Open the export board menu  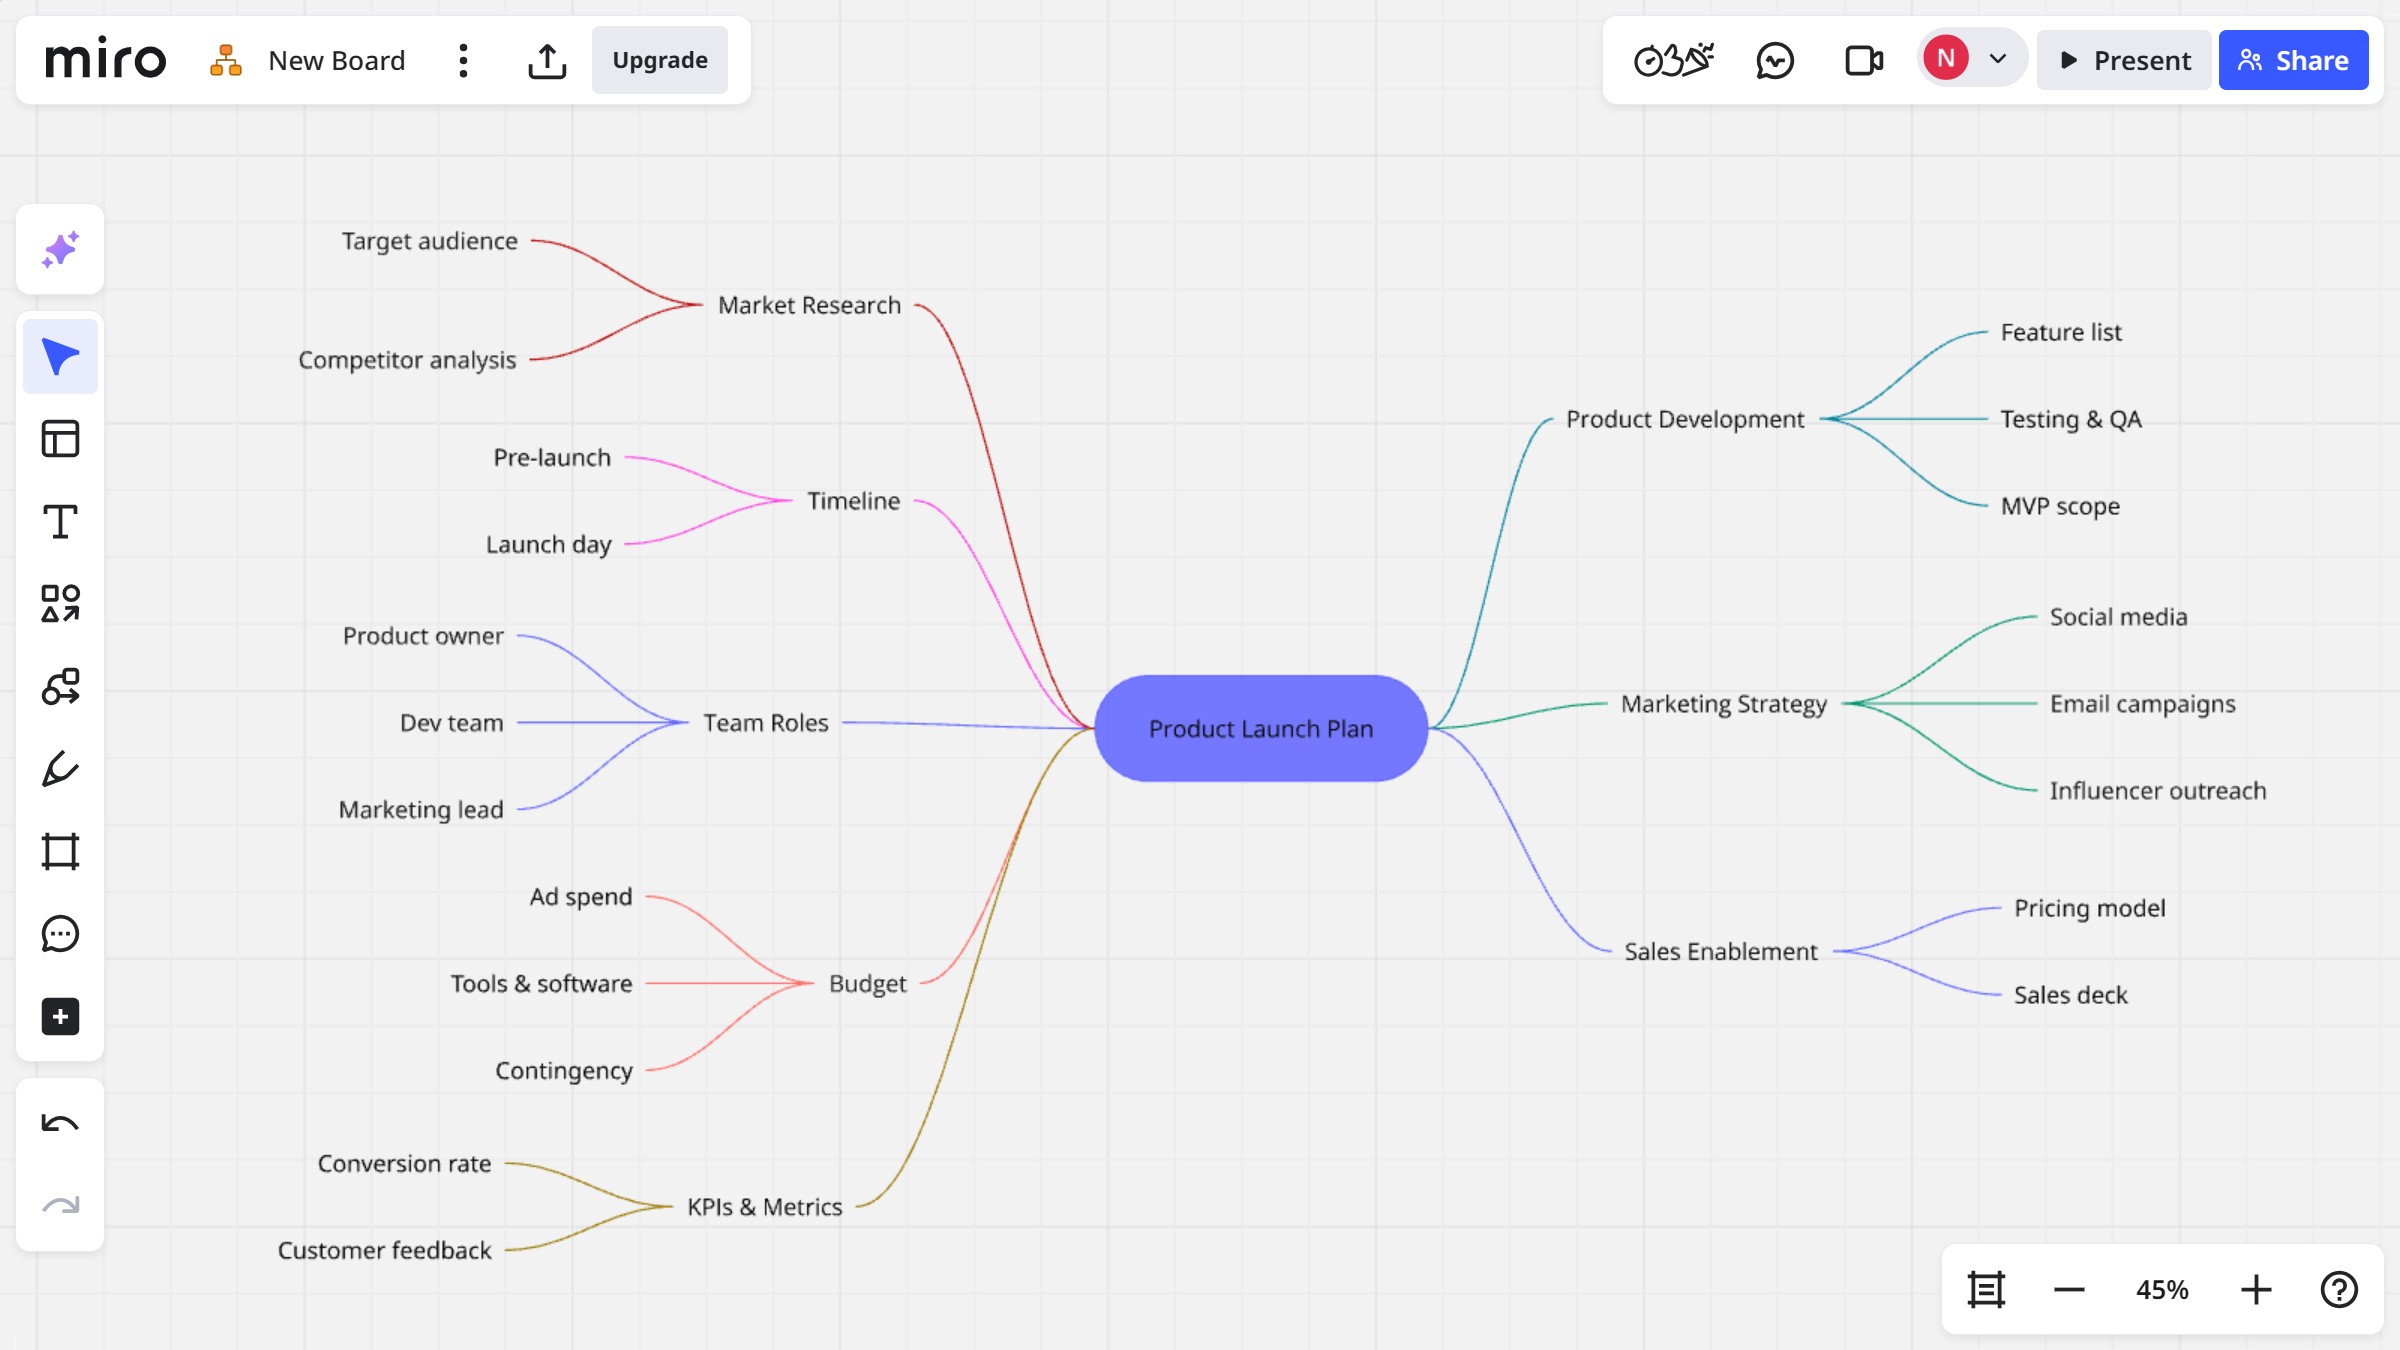tap(548, 60)
